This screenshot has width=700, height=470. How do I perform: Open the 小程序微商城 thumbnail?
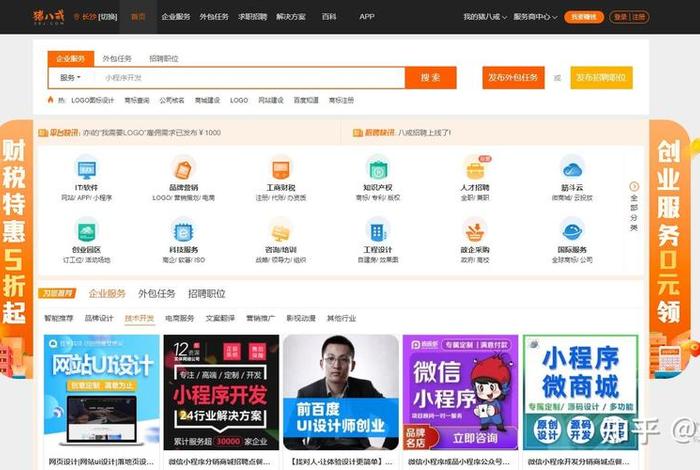click(x=580, y=392)
